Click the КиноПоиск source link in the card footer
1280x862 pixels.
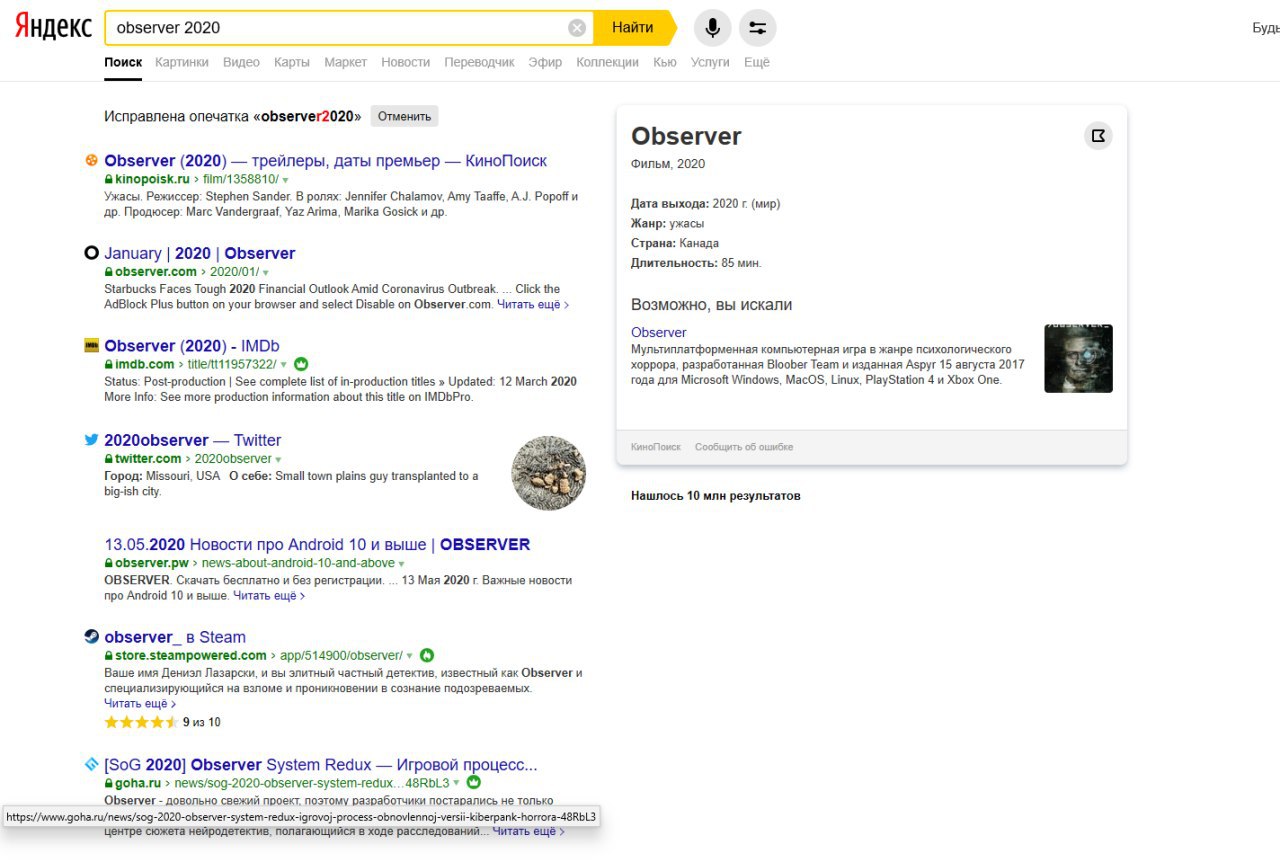click(656, 447)
